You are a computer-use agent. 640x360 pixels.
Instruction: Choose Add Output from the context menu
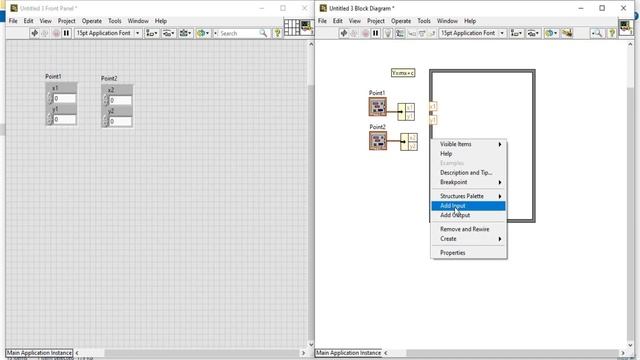point(469,215)
